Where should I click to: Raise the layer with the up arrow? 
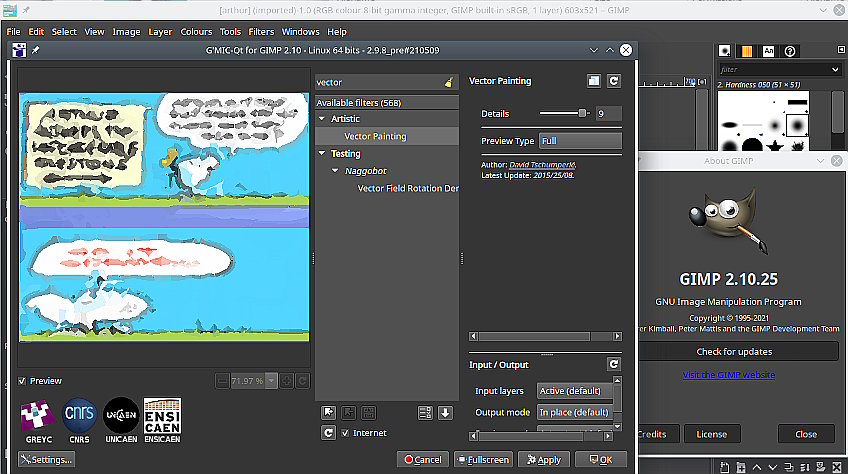coord(757,467)
